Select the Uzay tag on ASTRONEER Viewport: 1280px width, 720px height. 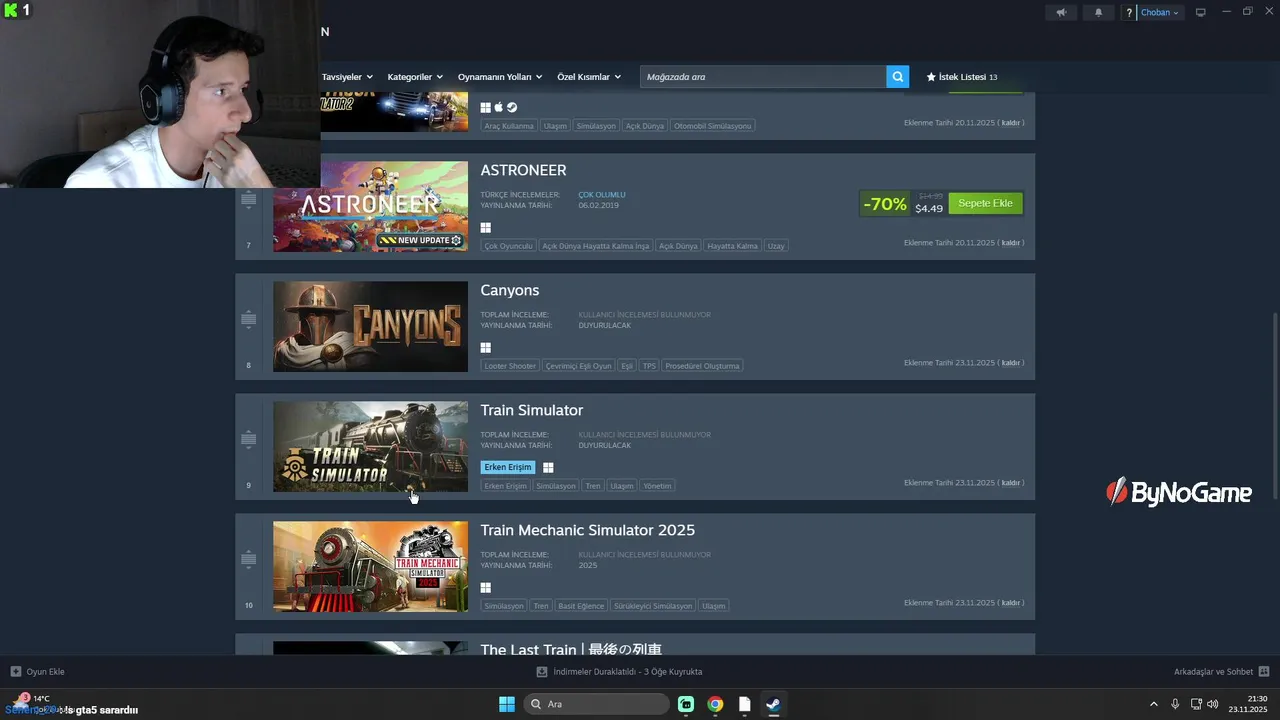[x=776, y=246]
